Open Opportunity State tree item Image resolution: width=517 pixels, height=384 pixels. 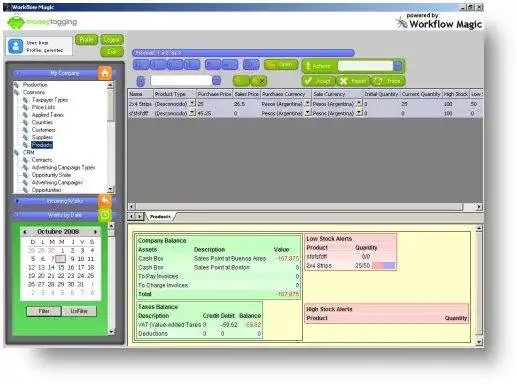pos(51,175)
